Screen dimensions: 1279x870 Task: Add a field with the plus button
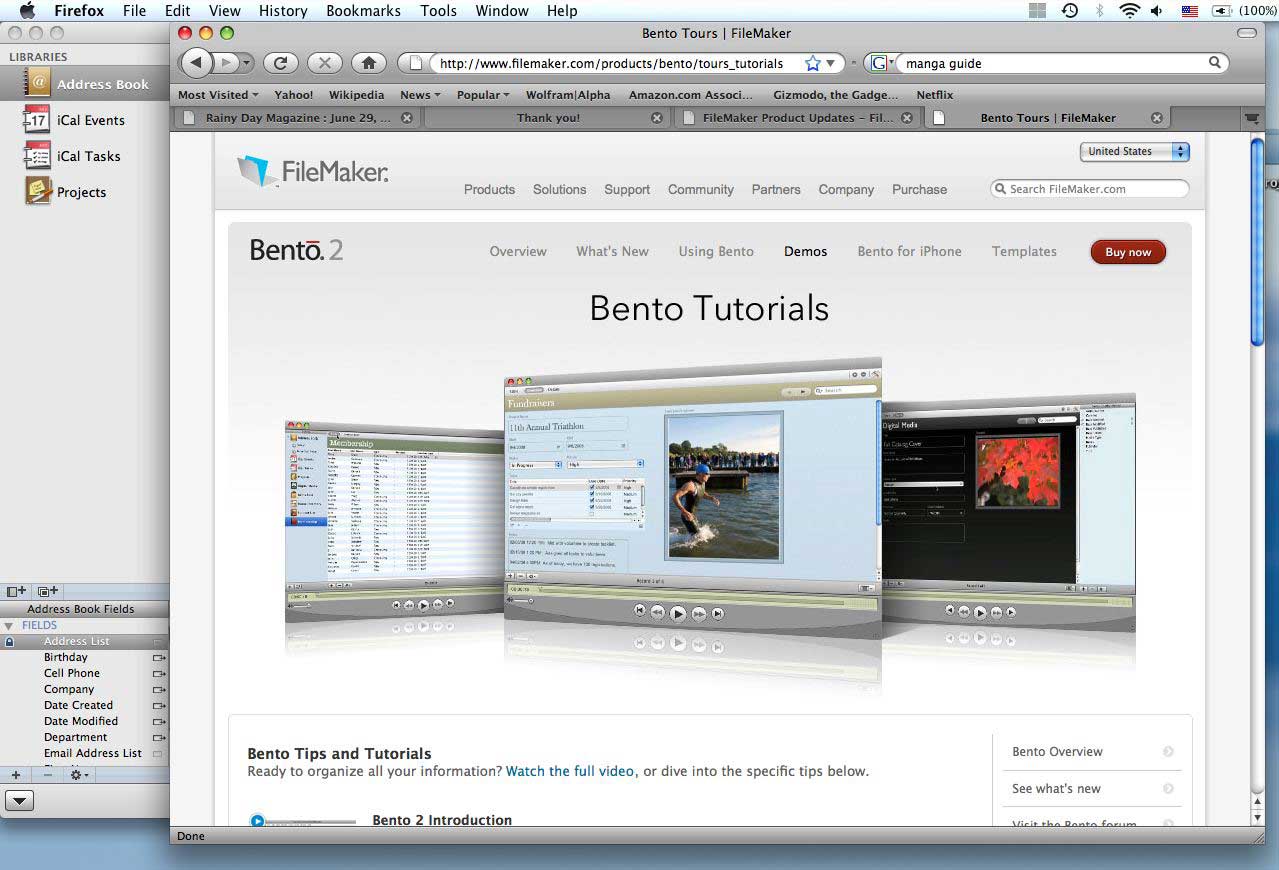(15, 775)
